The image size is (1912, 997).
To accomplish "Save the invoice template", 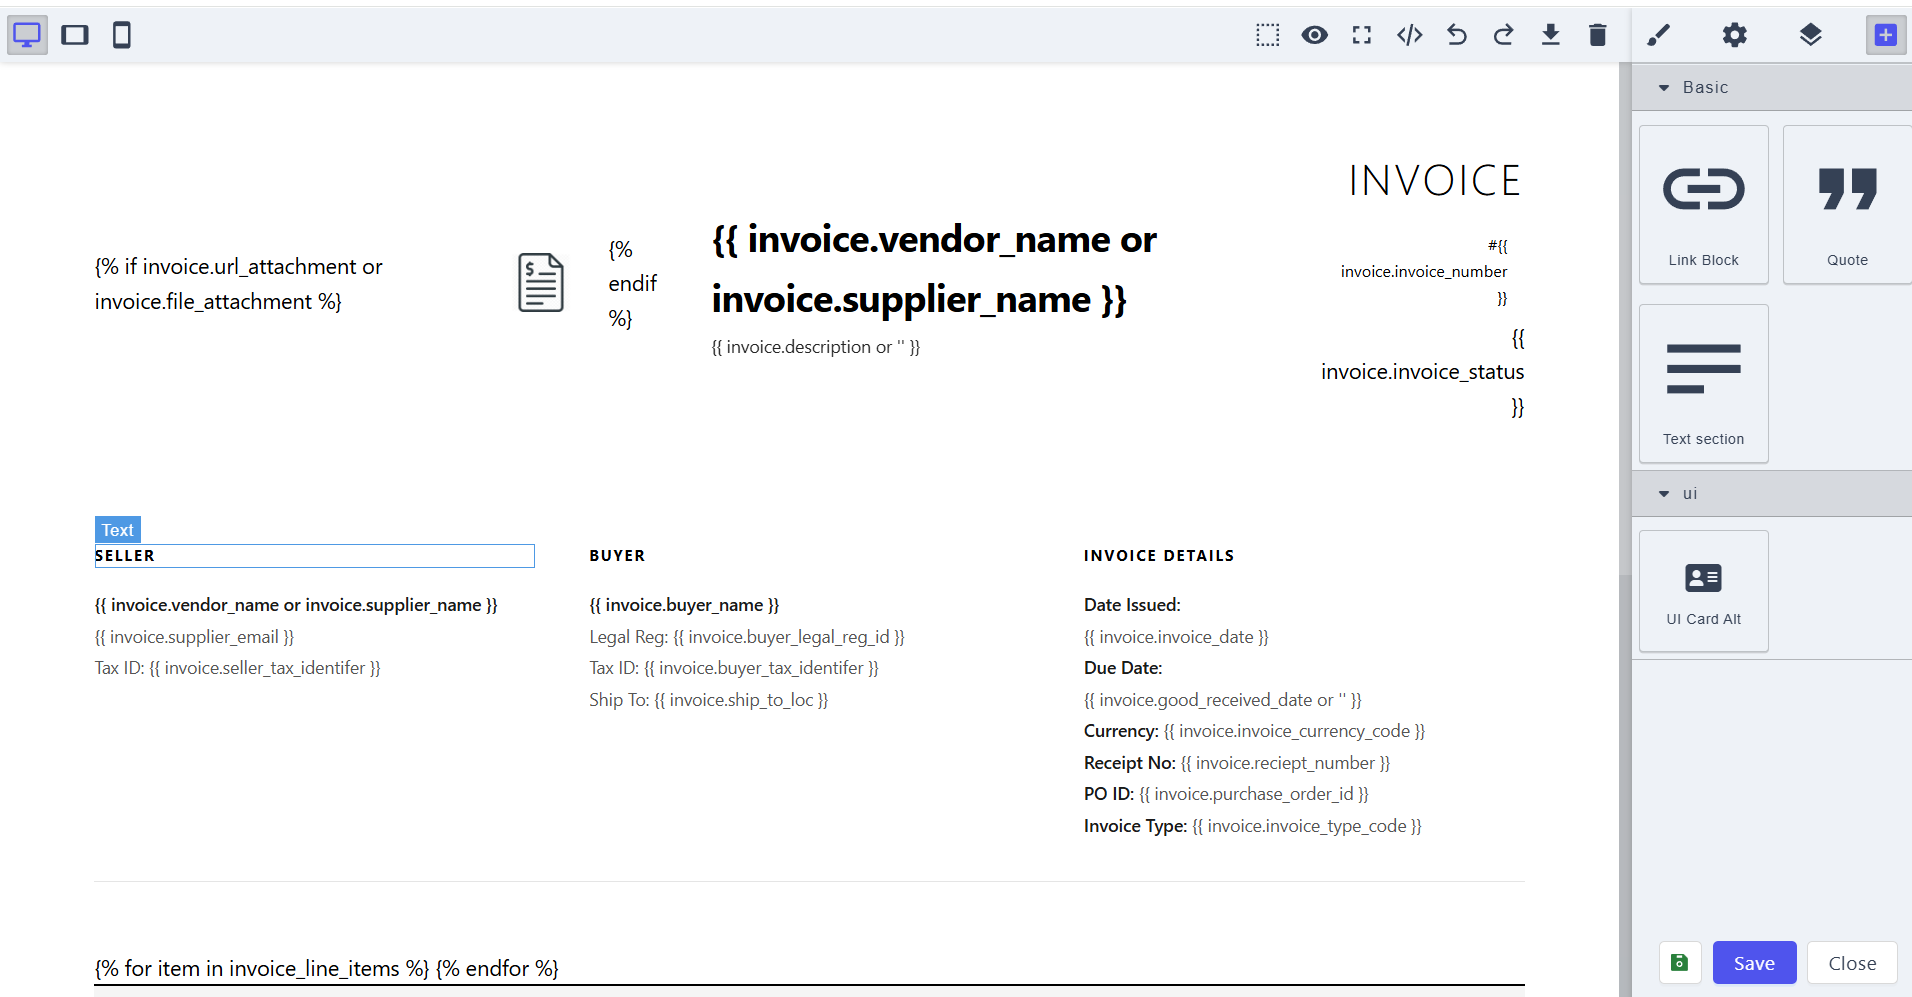I will click(x=1753, y=962).
